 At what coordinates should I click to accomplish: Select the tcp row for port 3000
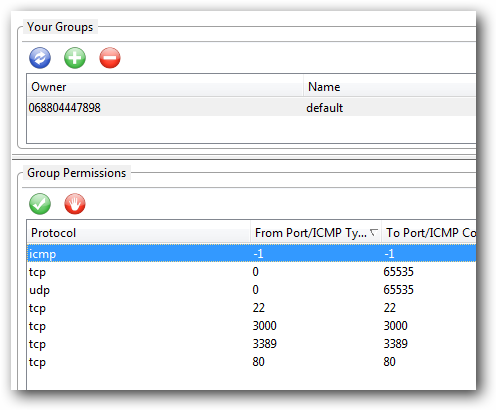pos(251,326)
